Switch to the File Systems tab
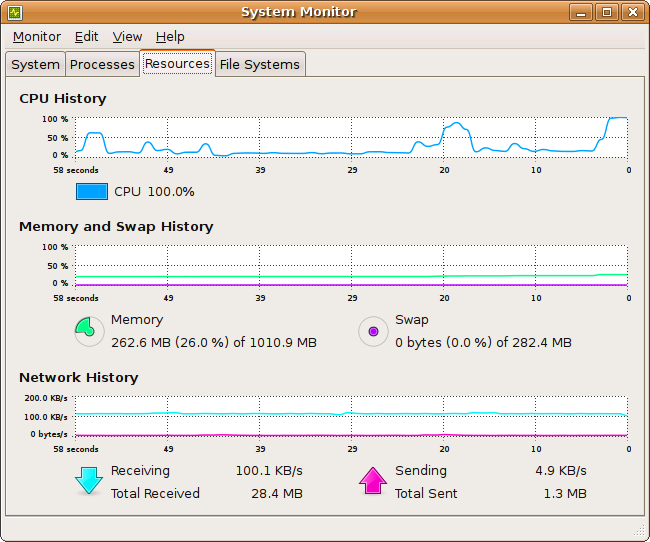 click(x=259, y=64)
